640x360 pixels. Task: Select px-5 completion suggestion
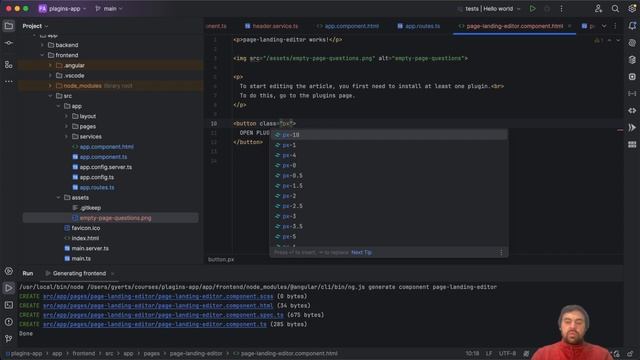(x=389, y=237)
